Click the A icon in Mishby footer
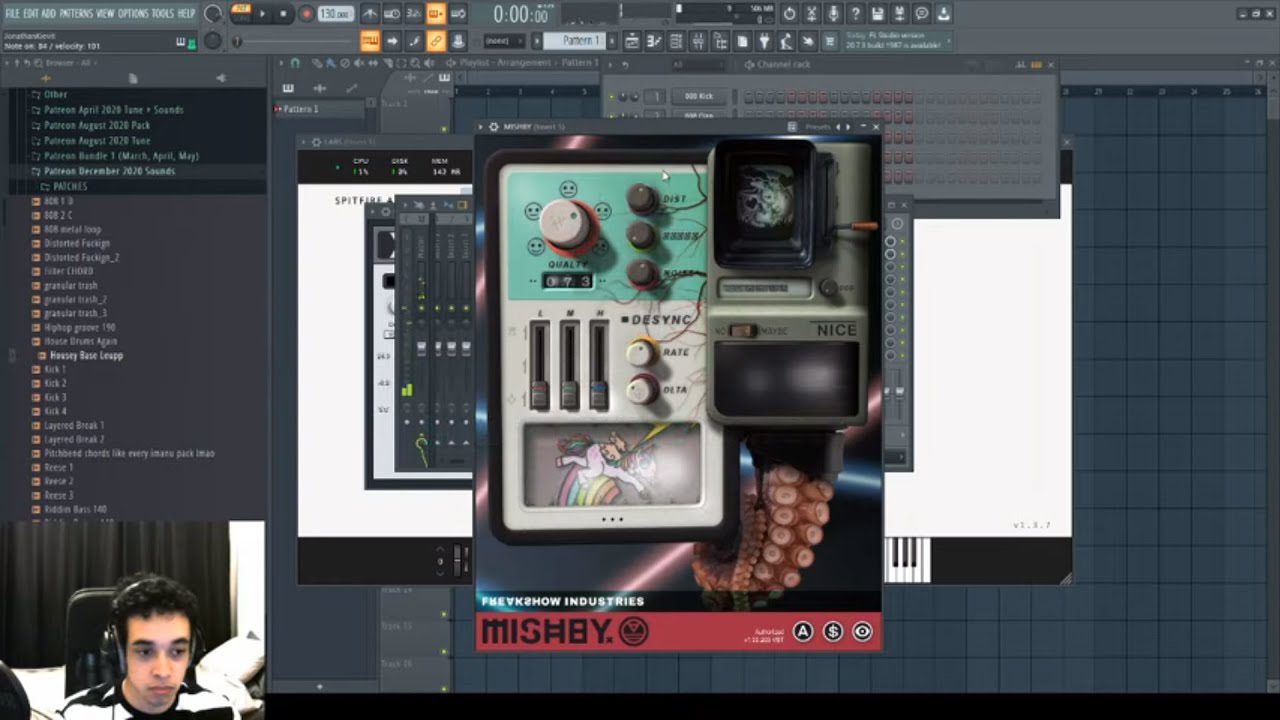The width and height of the screenshot is (1280, 720). click(x=803, y=631)
